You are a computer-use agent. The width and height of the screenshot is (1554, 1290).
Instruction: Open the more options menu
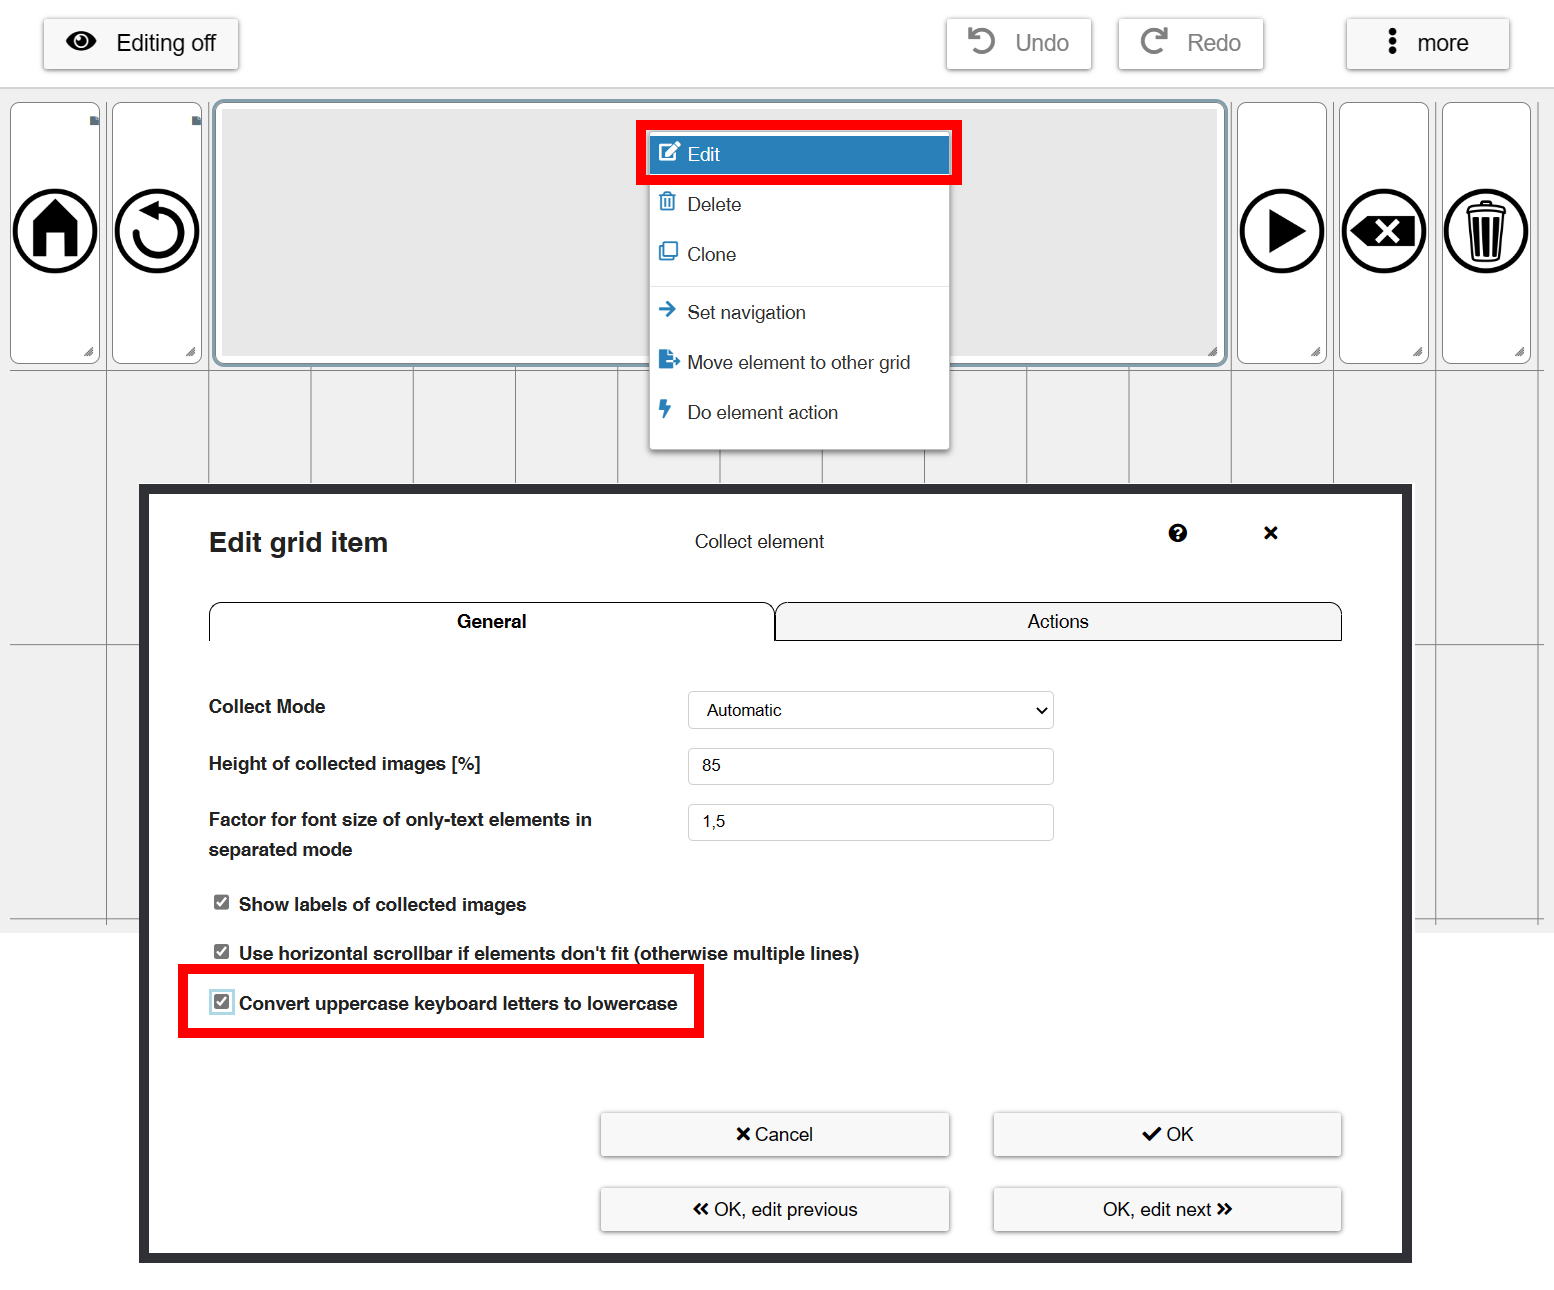(1428, 43)
